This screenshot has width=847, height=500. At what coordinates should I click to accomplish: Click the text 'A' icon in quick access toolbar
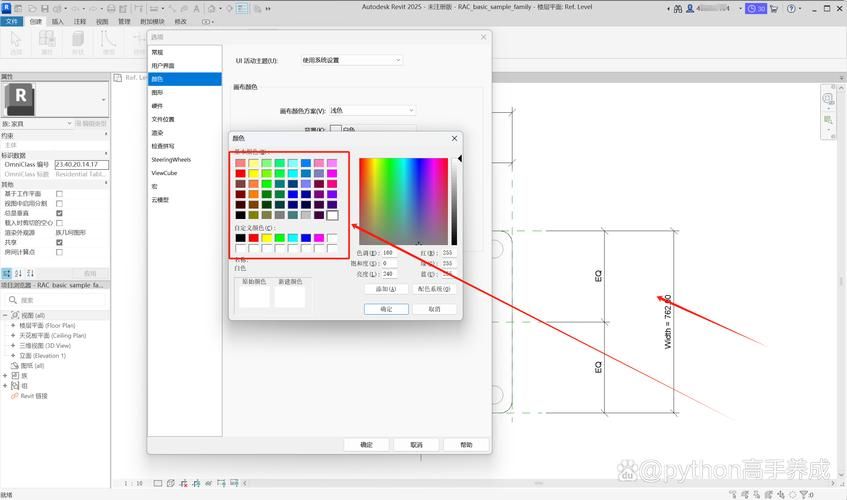click(x=196, y=9)
